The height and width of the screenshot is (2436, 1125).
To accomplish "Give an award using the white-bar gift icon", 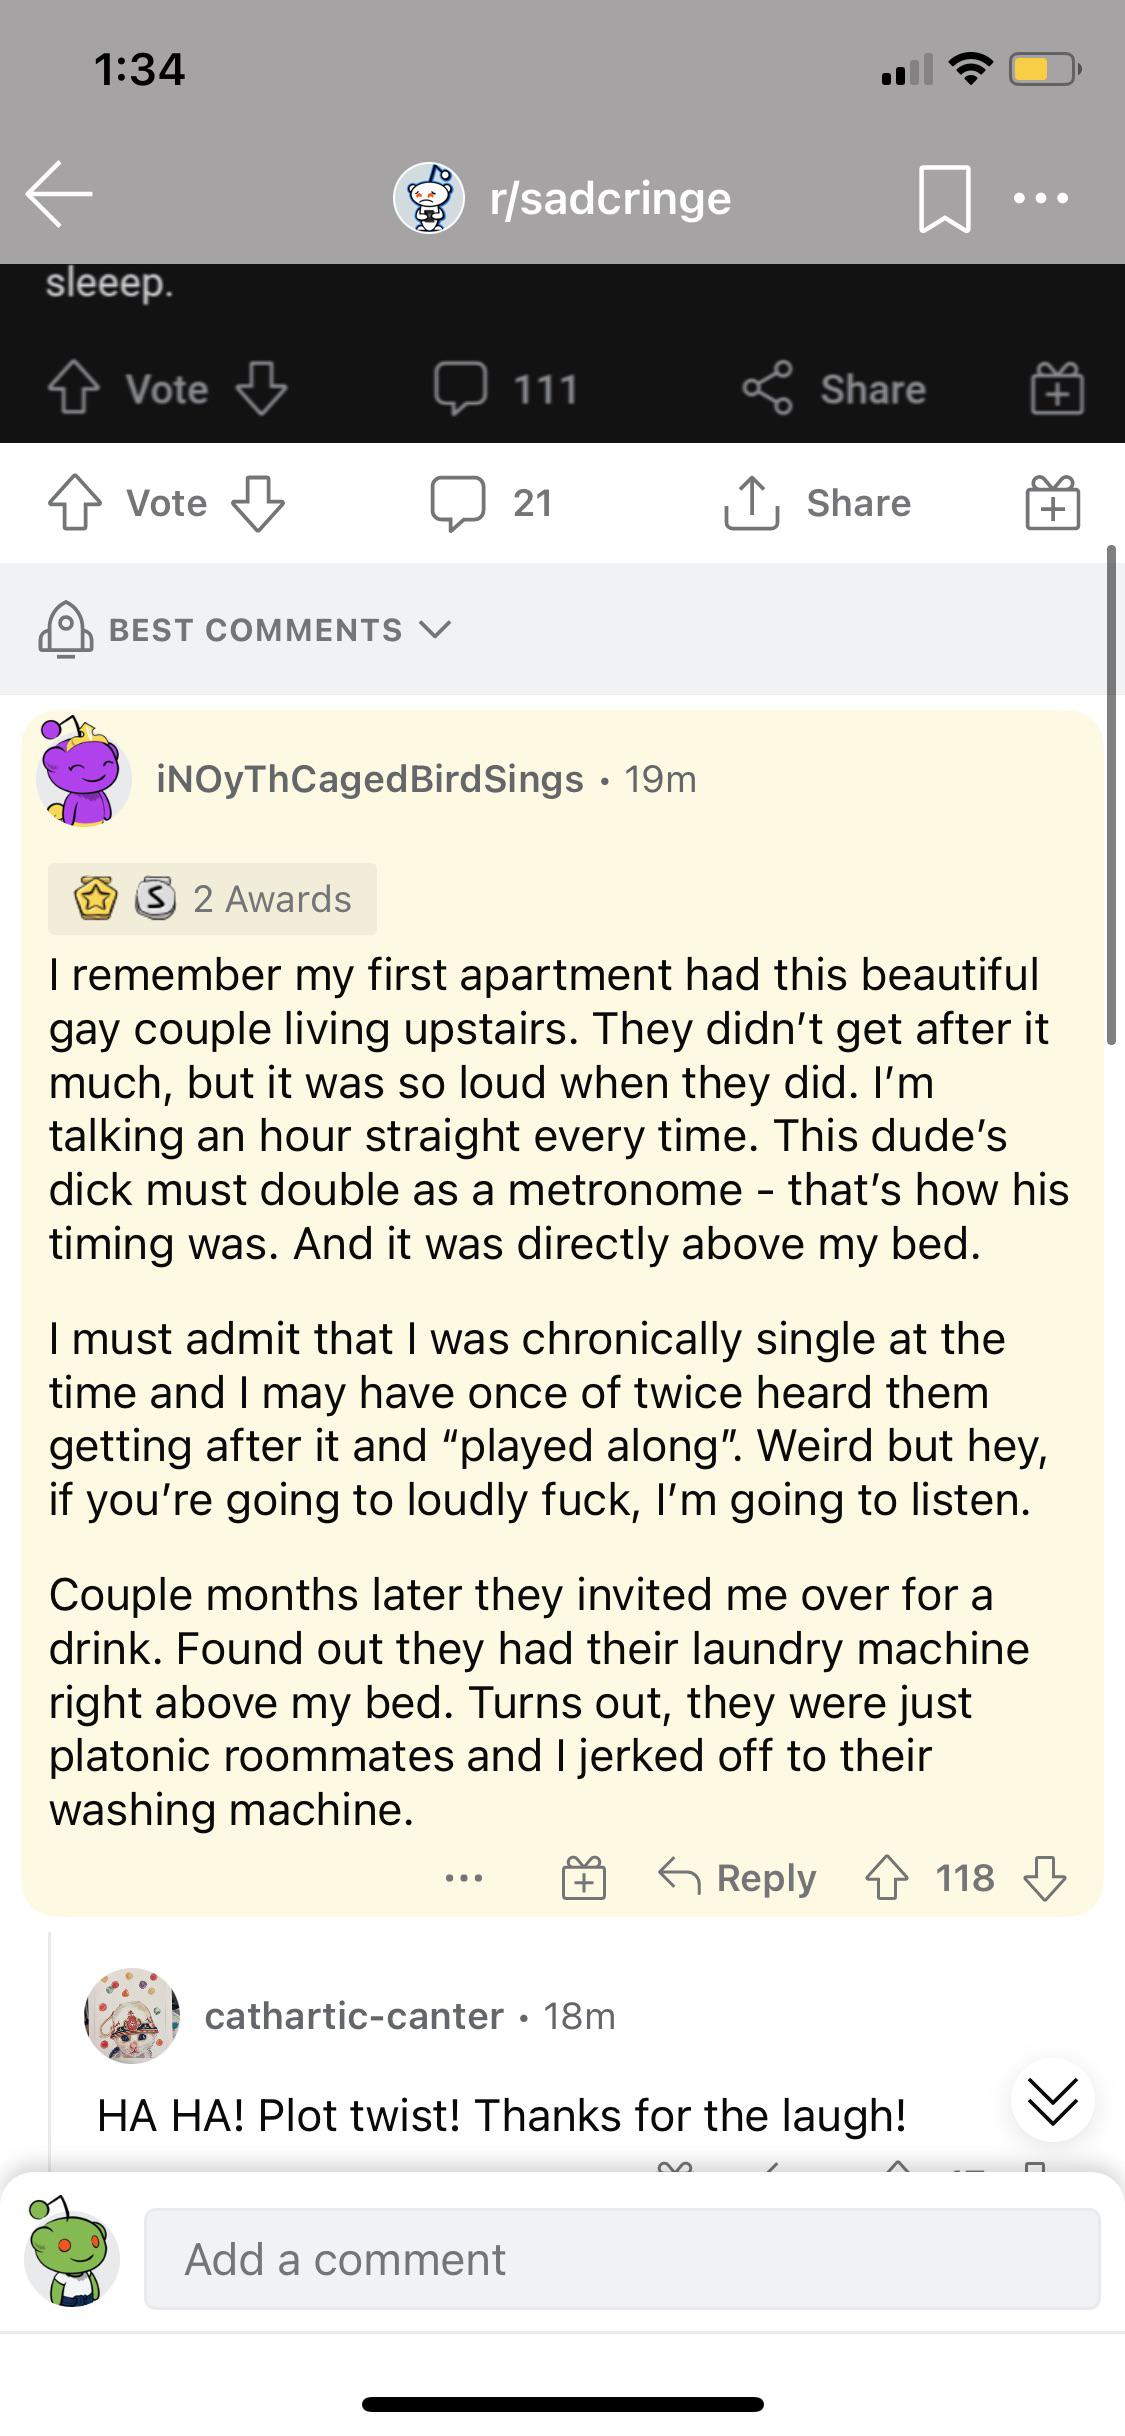I will tap(1052, 502).
